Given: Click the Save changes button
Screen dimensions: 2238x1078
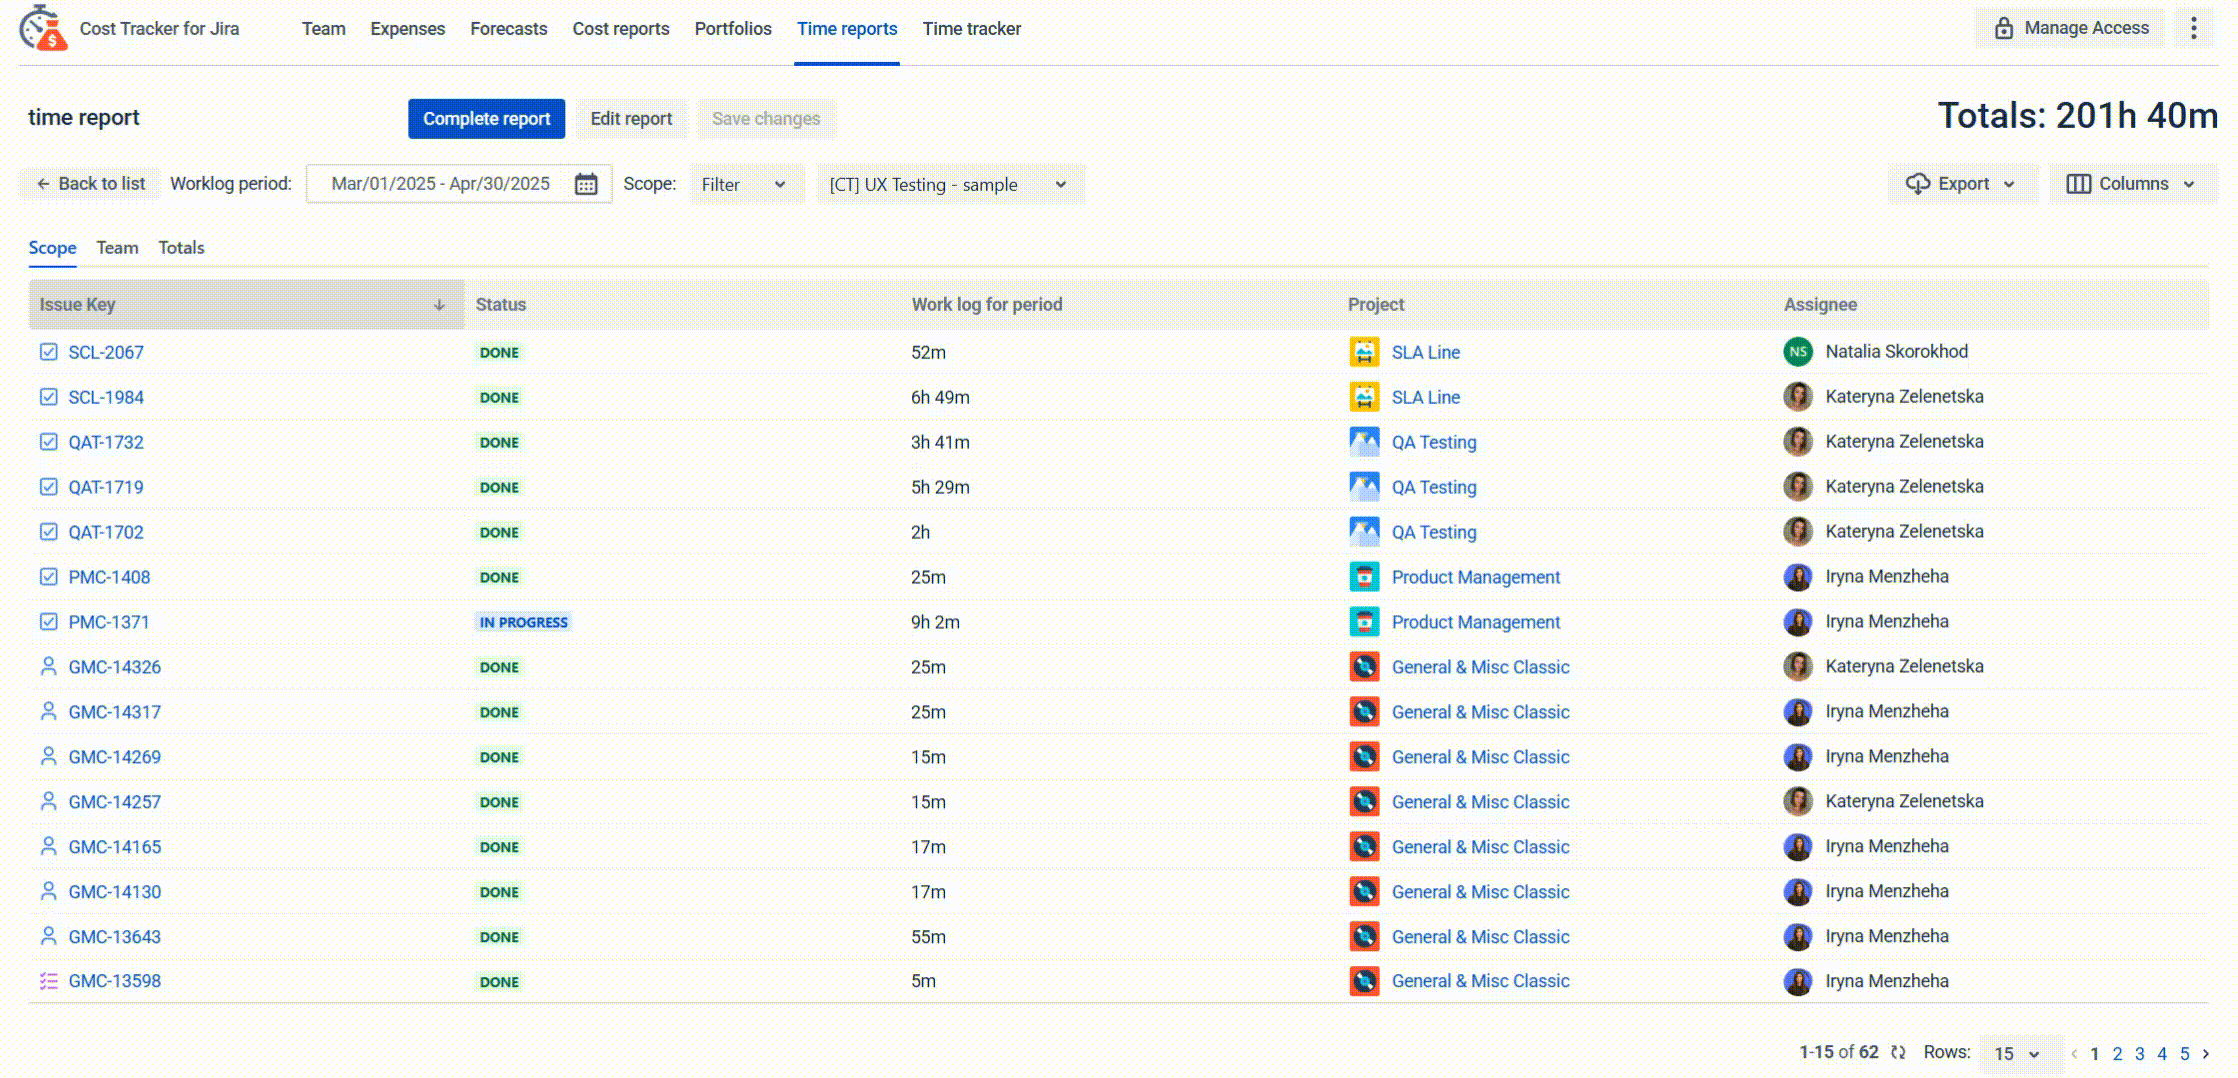Looking at the screenshot, I should (x=766, y=119).
